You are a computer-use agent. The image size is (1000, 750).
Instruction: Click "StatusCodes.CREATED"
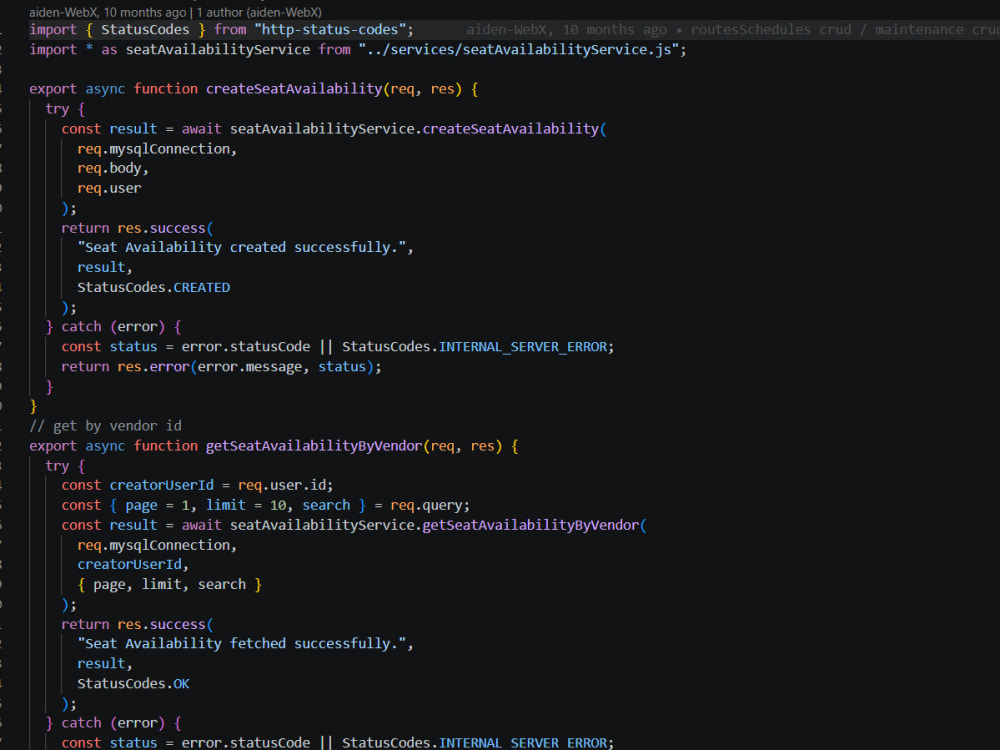[154, 288]
